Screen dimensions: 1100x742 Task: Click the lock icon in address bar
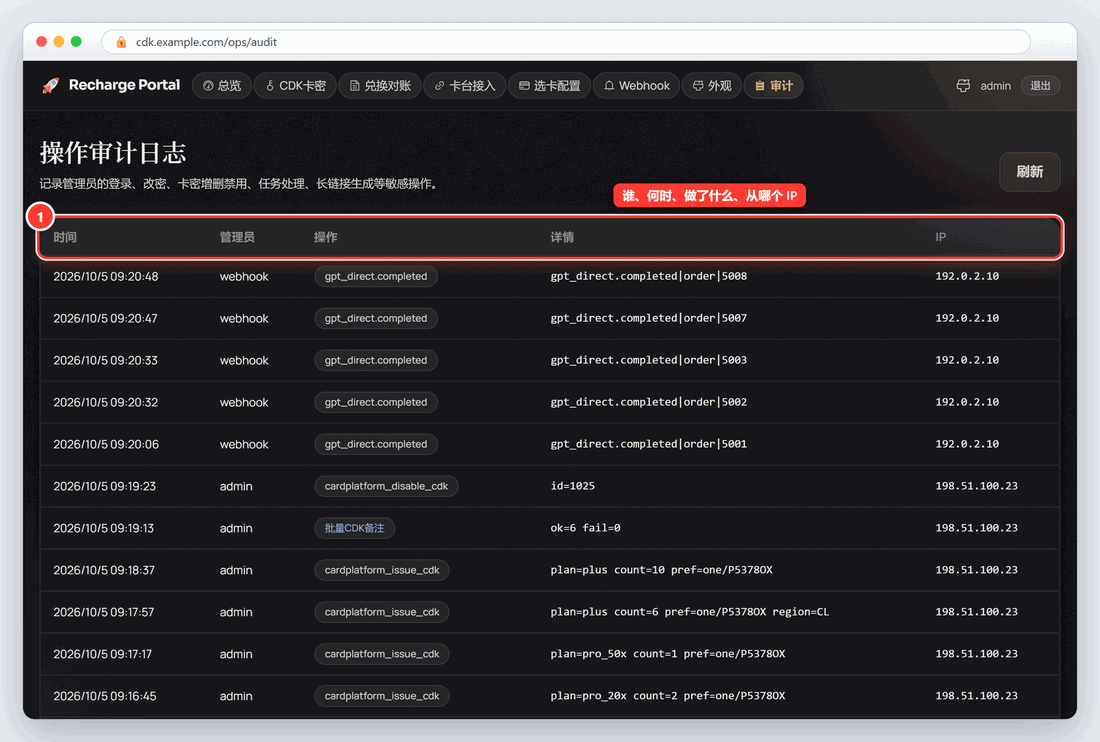(121, 42)
